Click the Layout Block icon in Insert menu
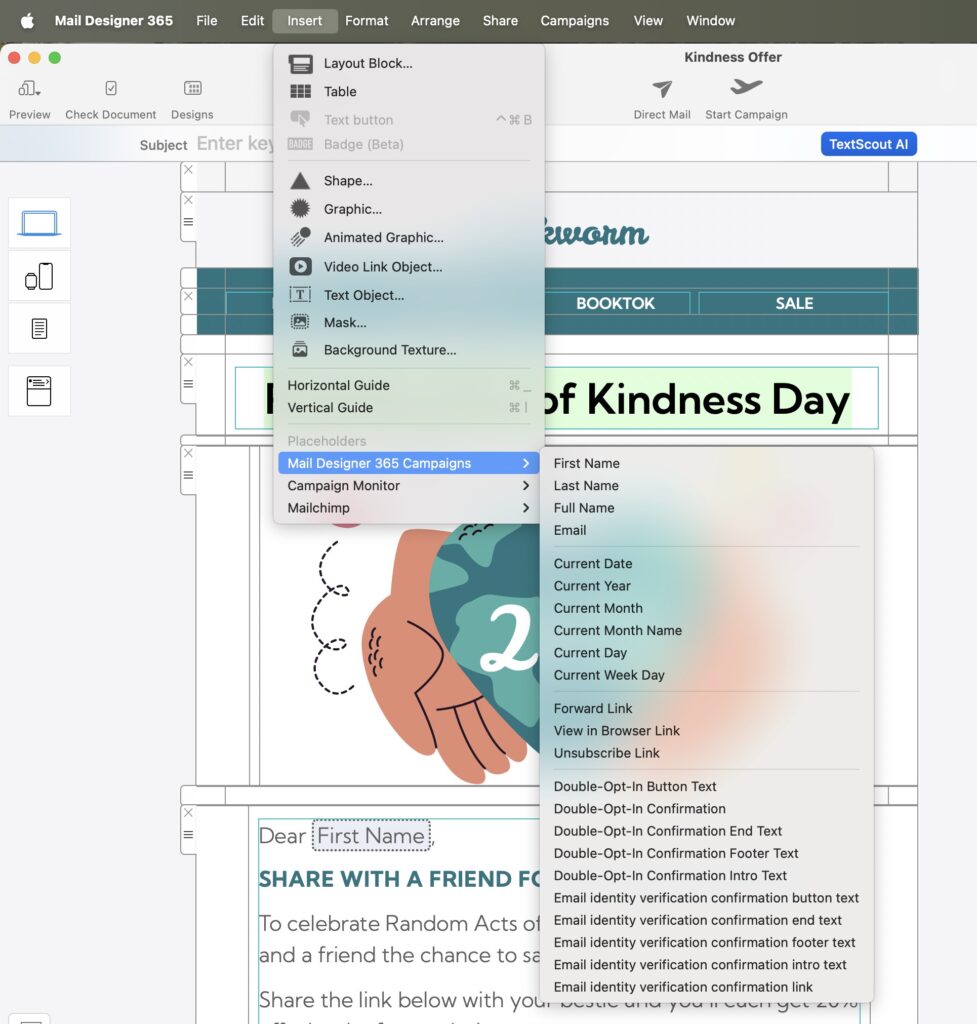 300,63
